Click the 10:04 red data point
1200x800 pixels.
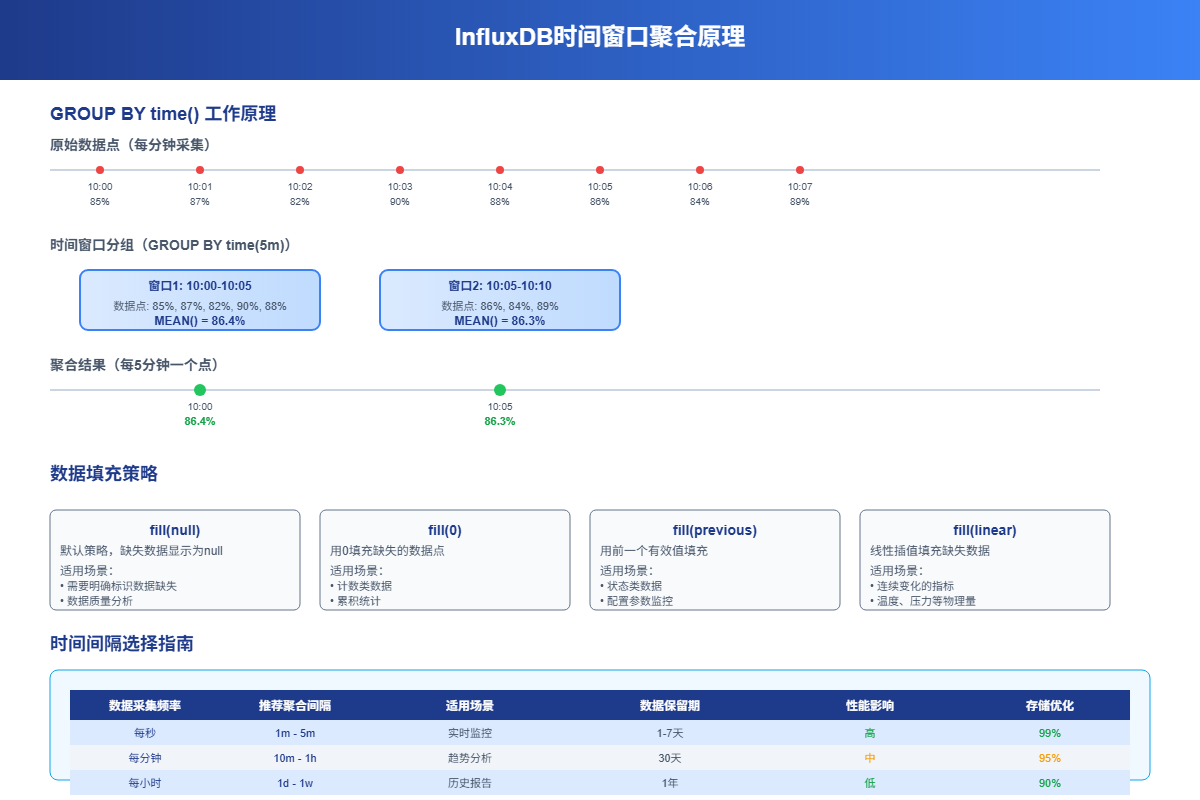point(500,170)
